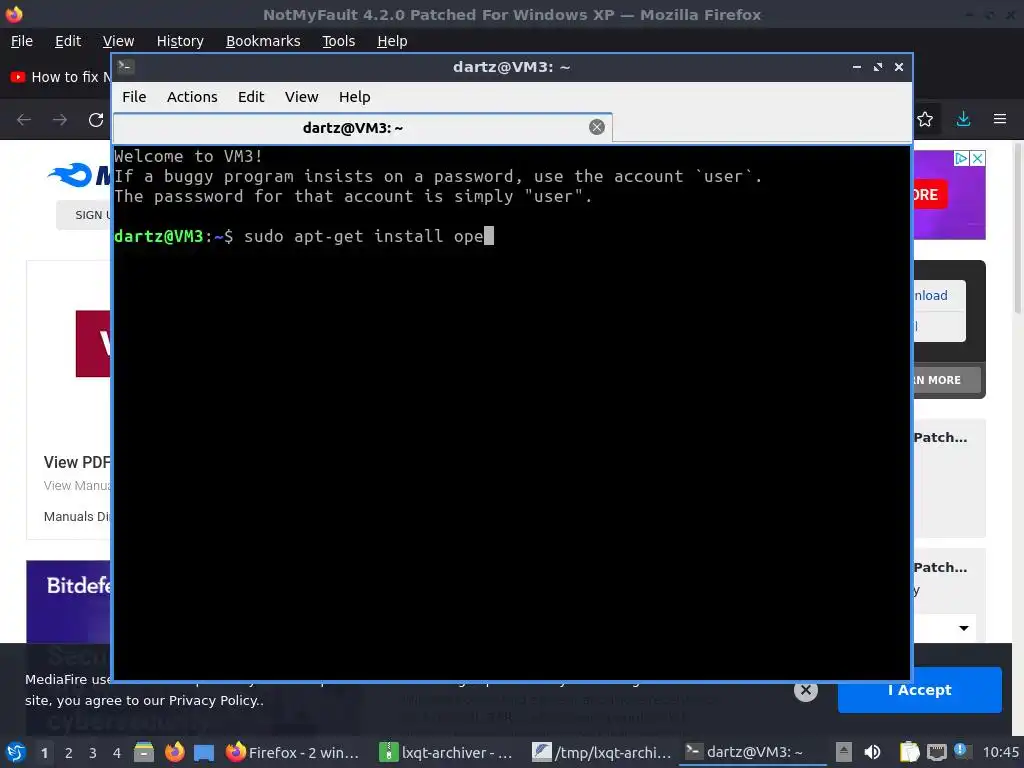The width and height of the screenshot is (1024, 768).
Task: Open Firefox's Help menu
Action: coord(392,41)
